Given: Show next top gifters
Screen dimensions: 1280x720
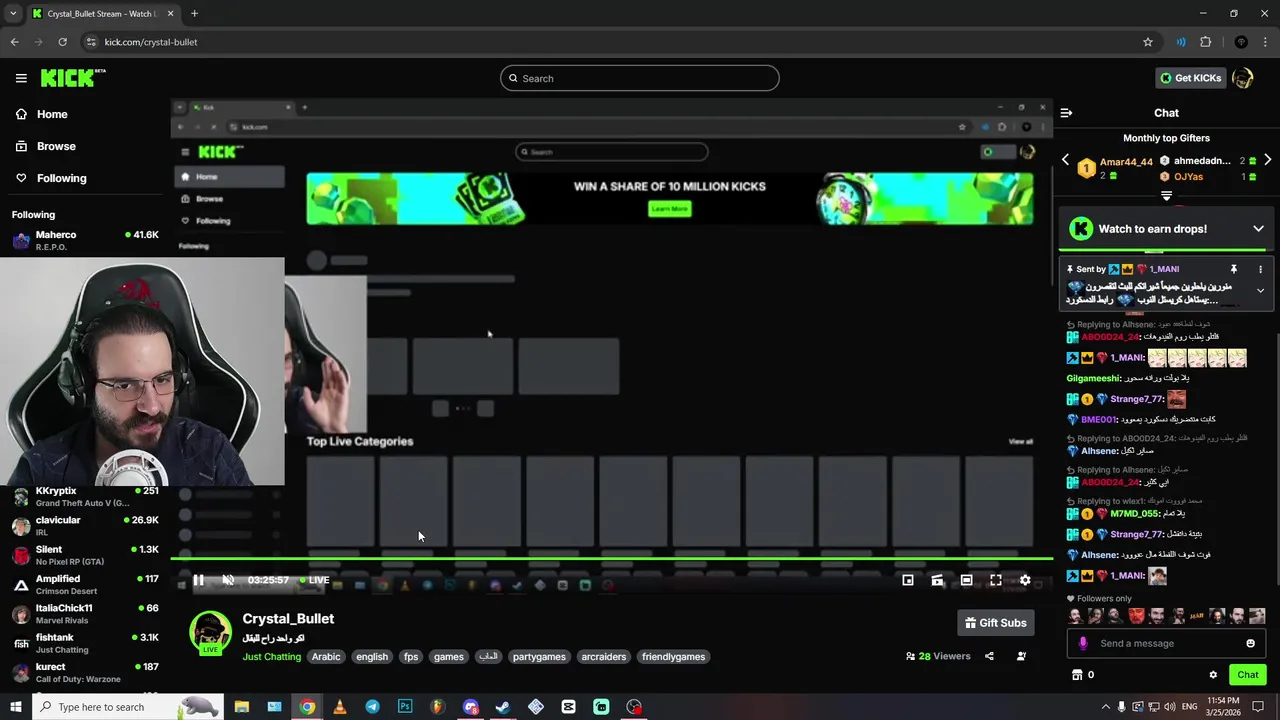Looking at the screenshot, I should tap(1267, 160).
